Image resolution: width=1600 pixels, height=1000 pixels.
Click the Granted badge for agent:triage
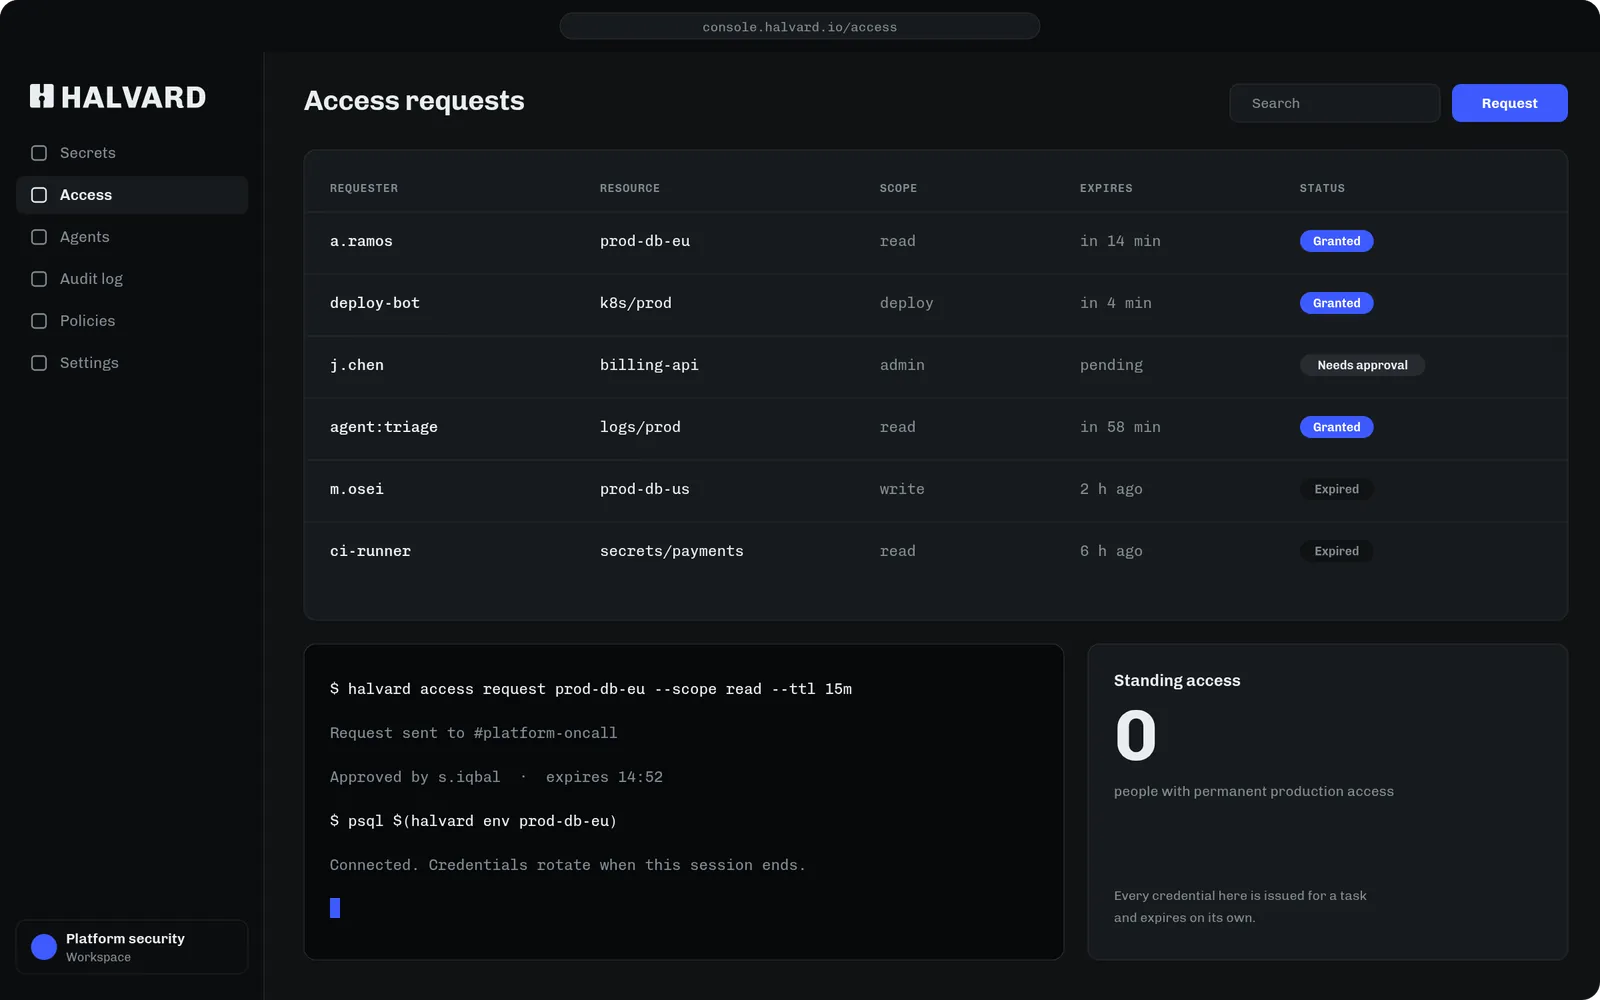click(x=1336, y=427)
